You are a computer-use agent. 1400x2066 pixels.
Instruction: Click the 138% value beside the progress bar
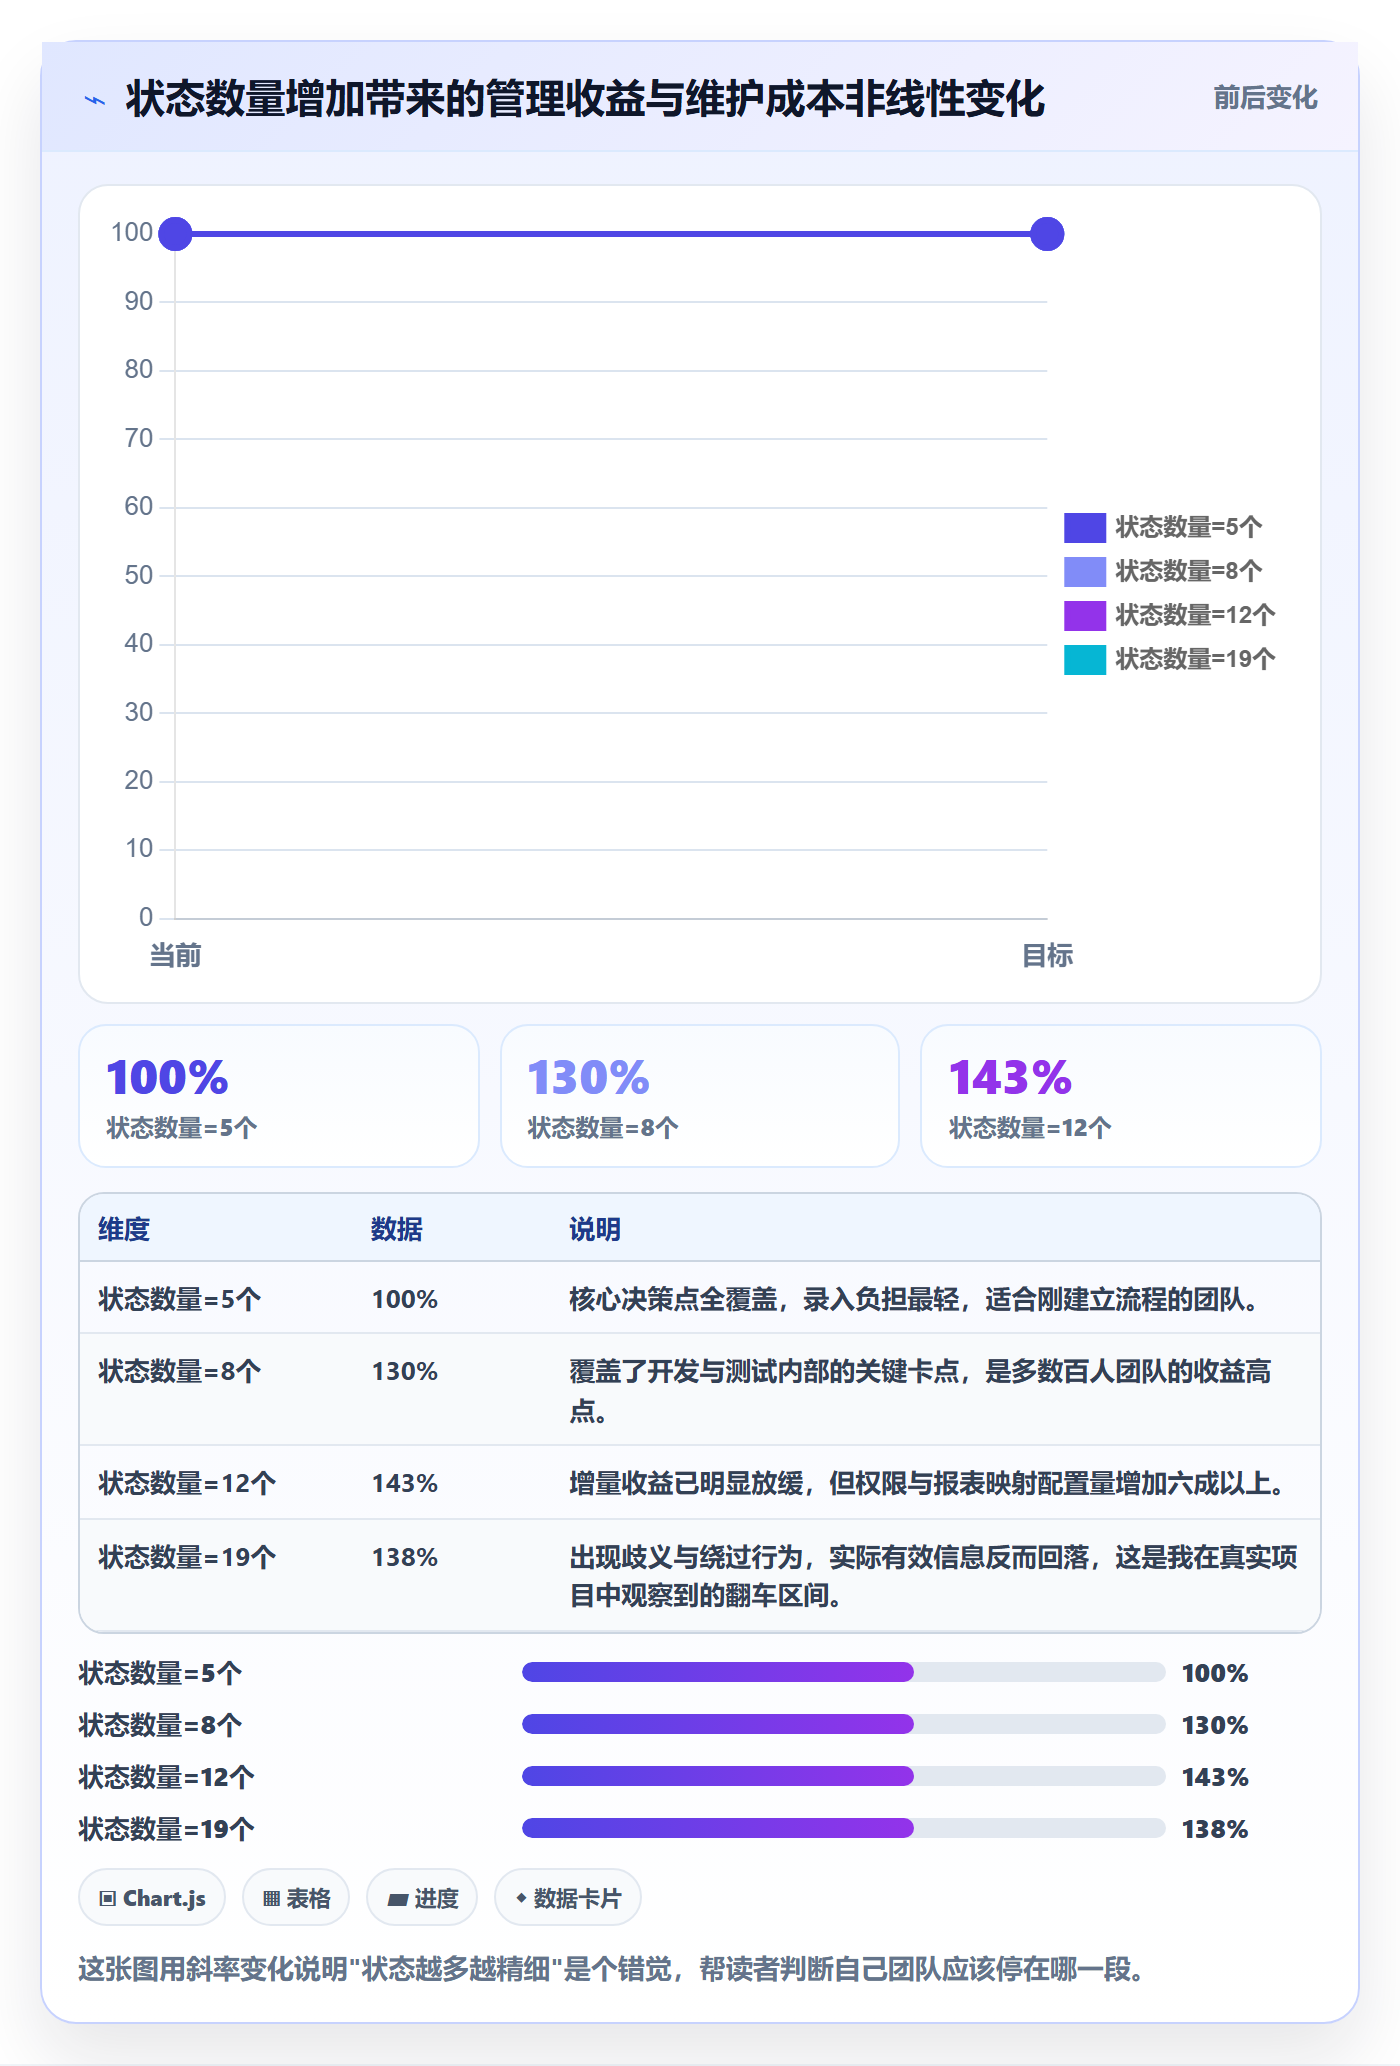pos(1215,1829)
